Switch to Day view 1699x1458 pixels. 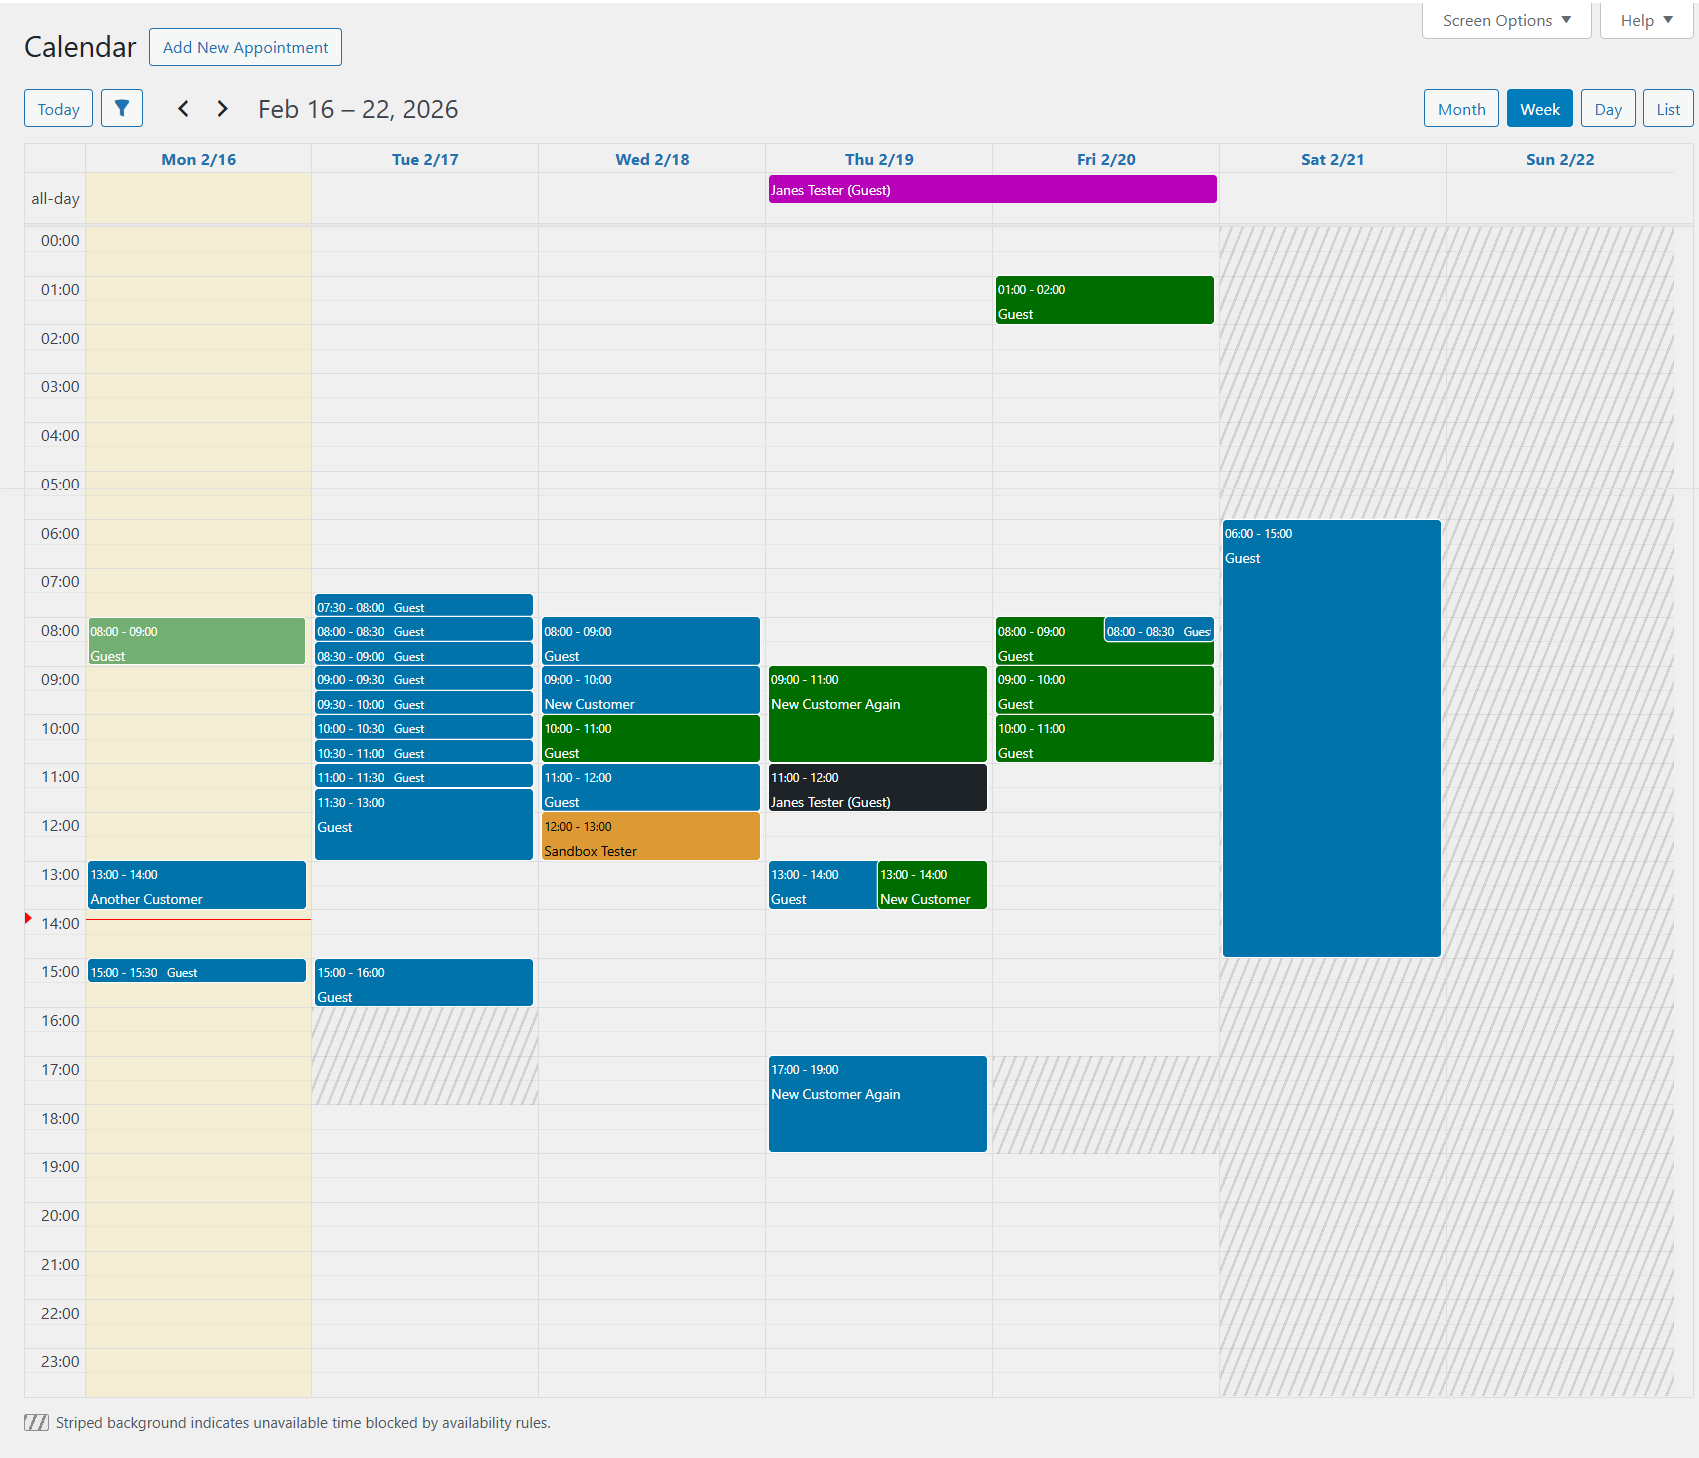[1607, 108]
